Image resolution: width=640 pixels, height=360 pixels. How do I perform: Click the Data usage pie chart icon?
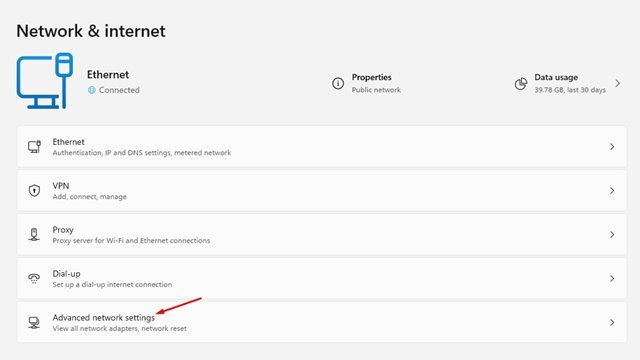pos(520,84)
